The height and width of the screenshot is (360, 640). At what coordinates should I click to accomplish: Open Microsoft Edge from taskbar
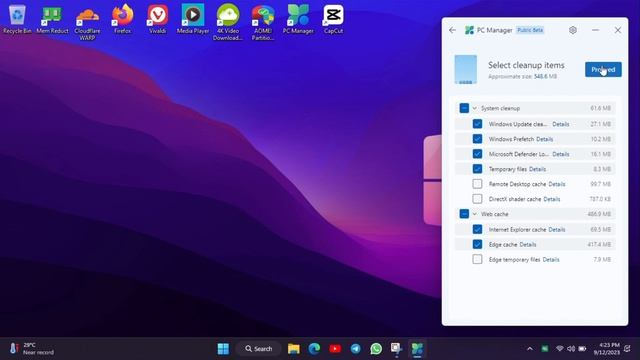[x=314, y=349]
